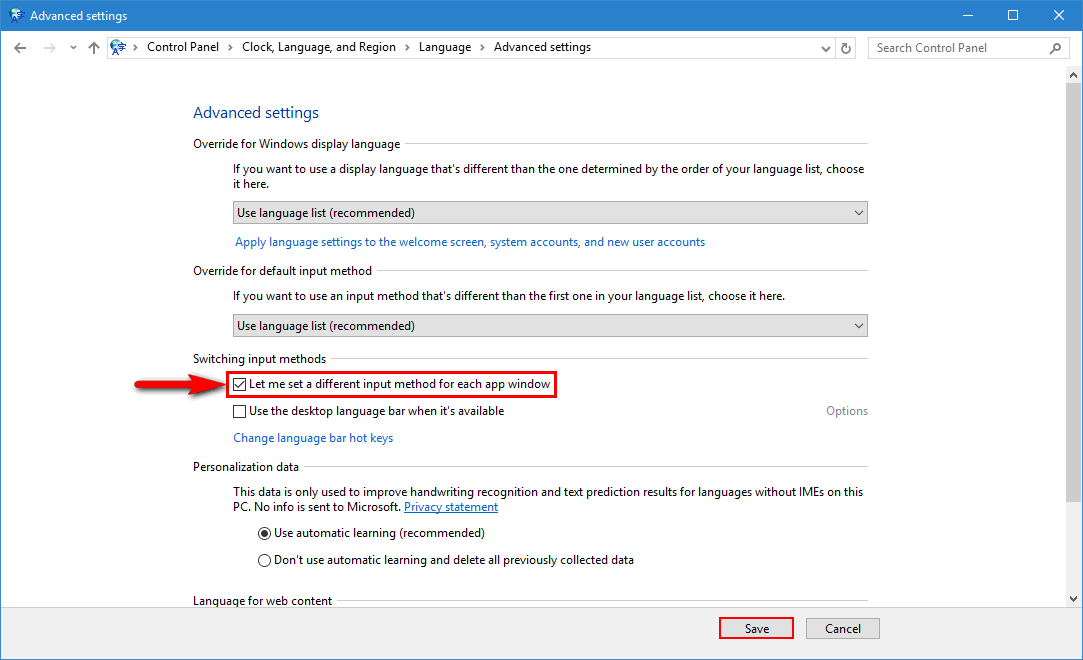This screenshot has height=660, width=1083.
Task: Click the Advanced settings window title bar icon
Action: click(15, 15)
